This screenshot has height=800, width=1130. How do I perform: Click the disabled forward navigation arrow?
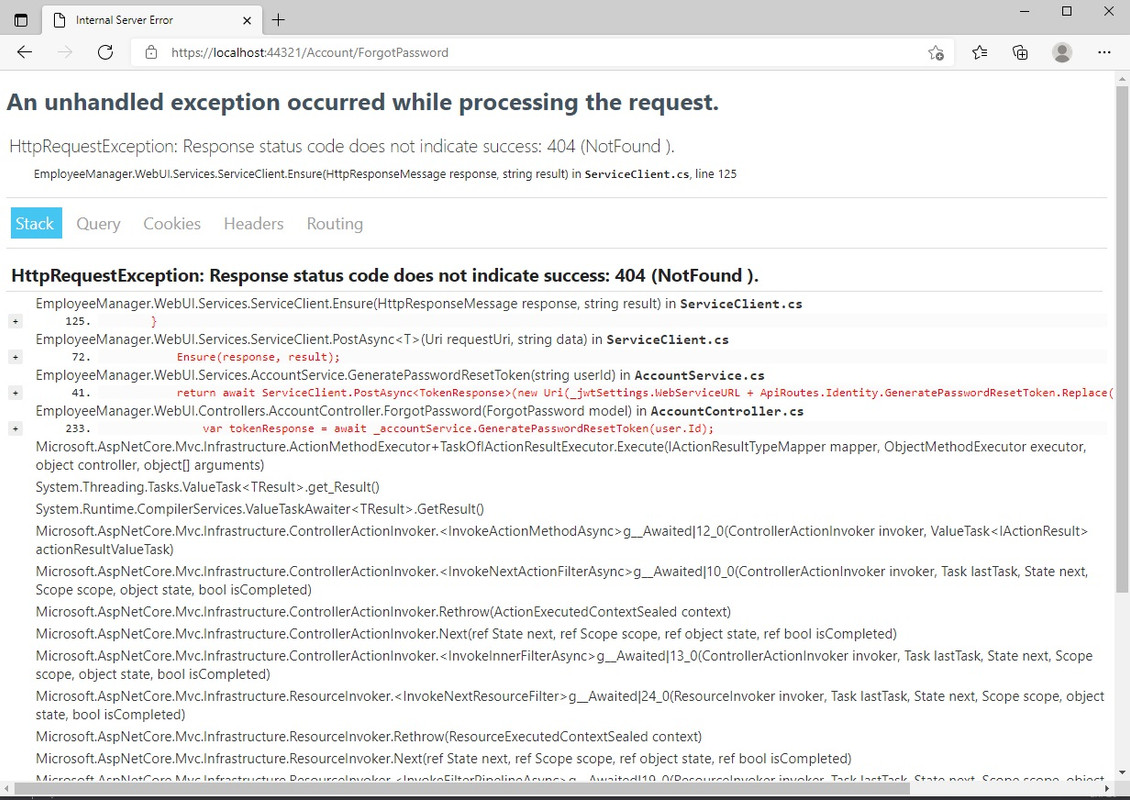[x=65, y=52]
